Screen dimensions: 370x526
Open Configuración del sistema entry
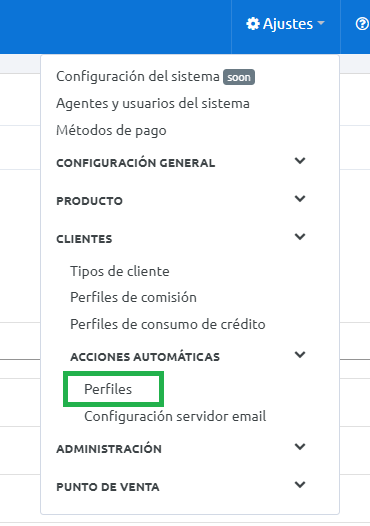tap(138, 76)
